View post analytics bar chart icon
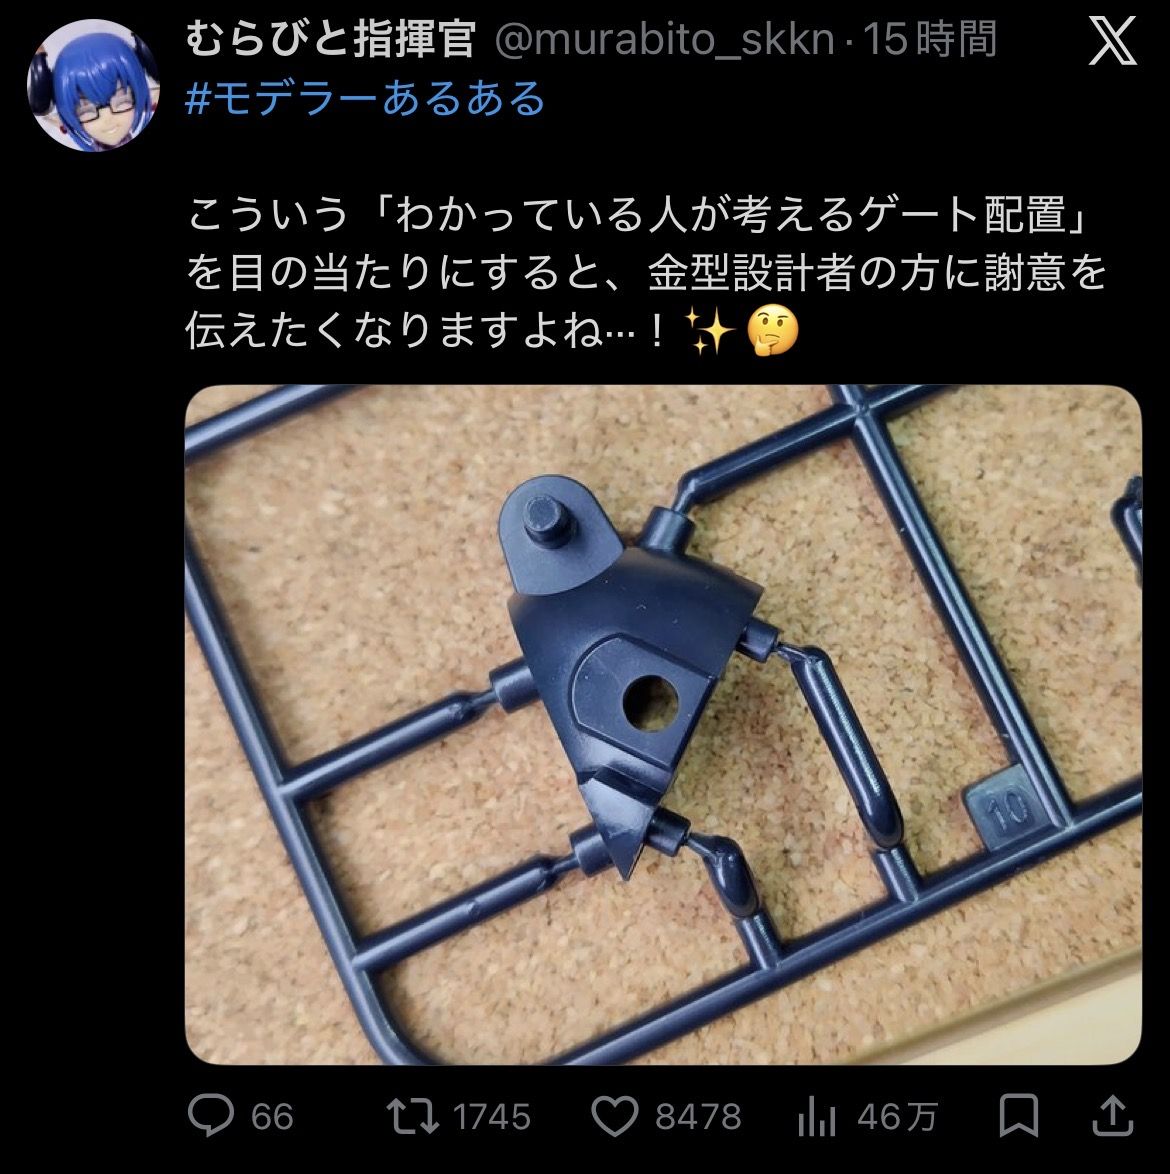Viewport: 1170px width, 1174px height. point(816,1117)
